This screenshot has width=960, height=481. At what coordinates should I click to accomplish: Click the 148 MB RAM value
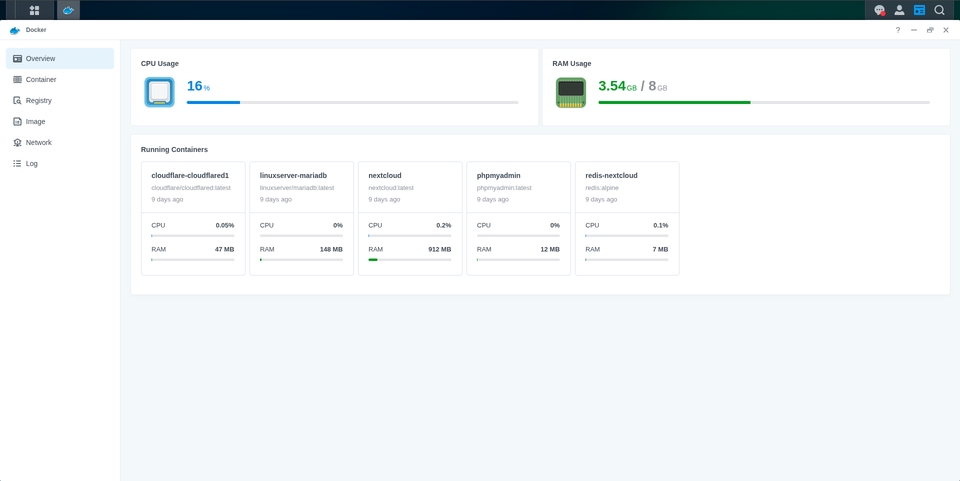[331, 250]
